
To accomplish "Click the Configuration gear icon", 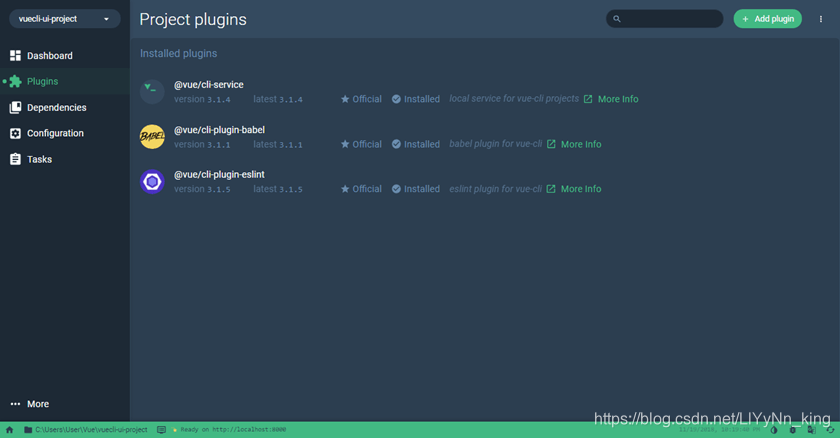I will pyautogui.click(x=16, y=133).
